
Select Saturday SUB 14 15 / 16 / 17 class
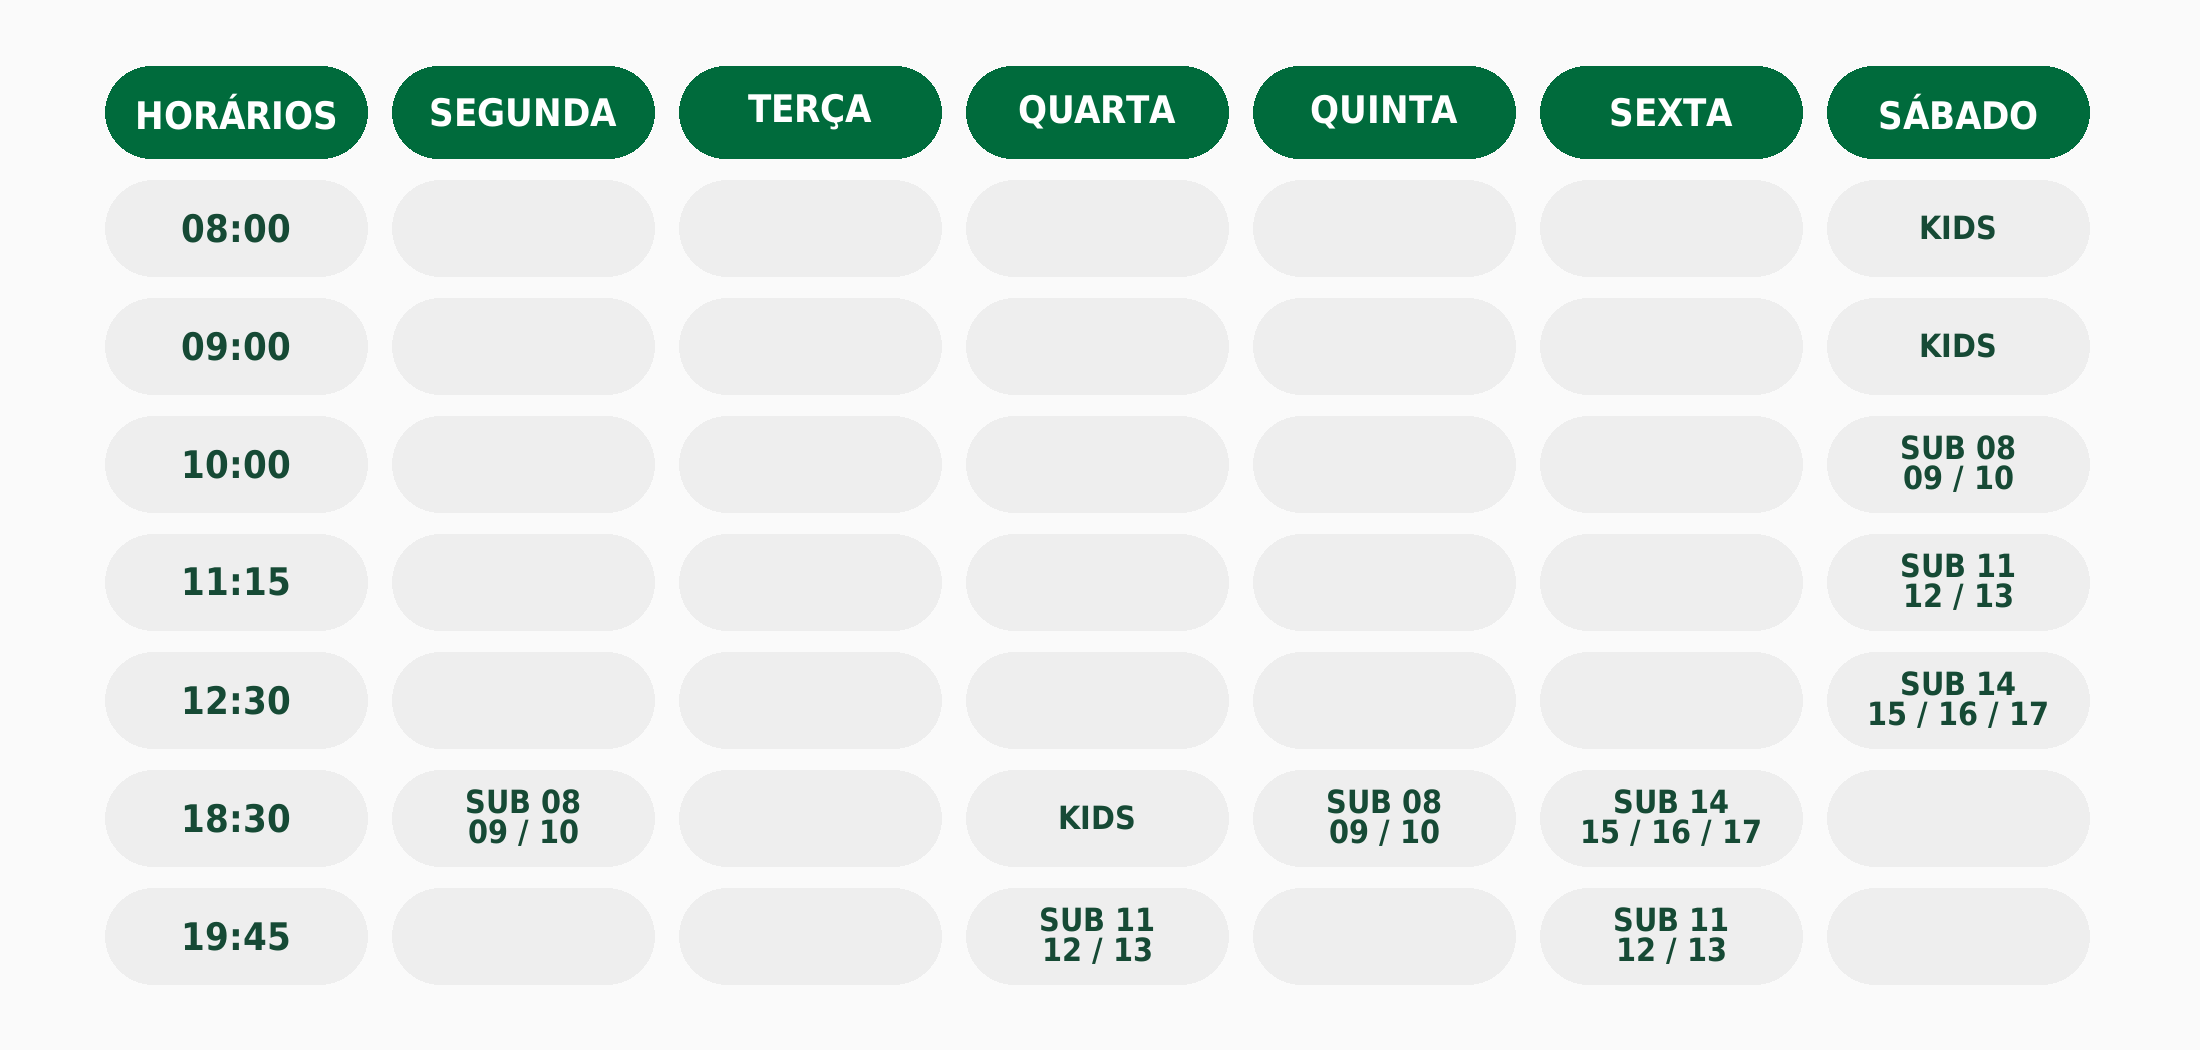coord(1958,701)
